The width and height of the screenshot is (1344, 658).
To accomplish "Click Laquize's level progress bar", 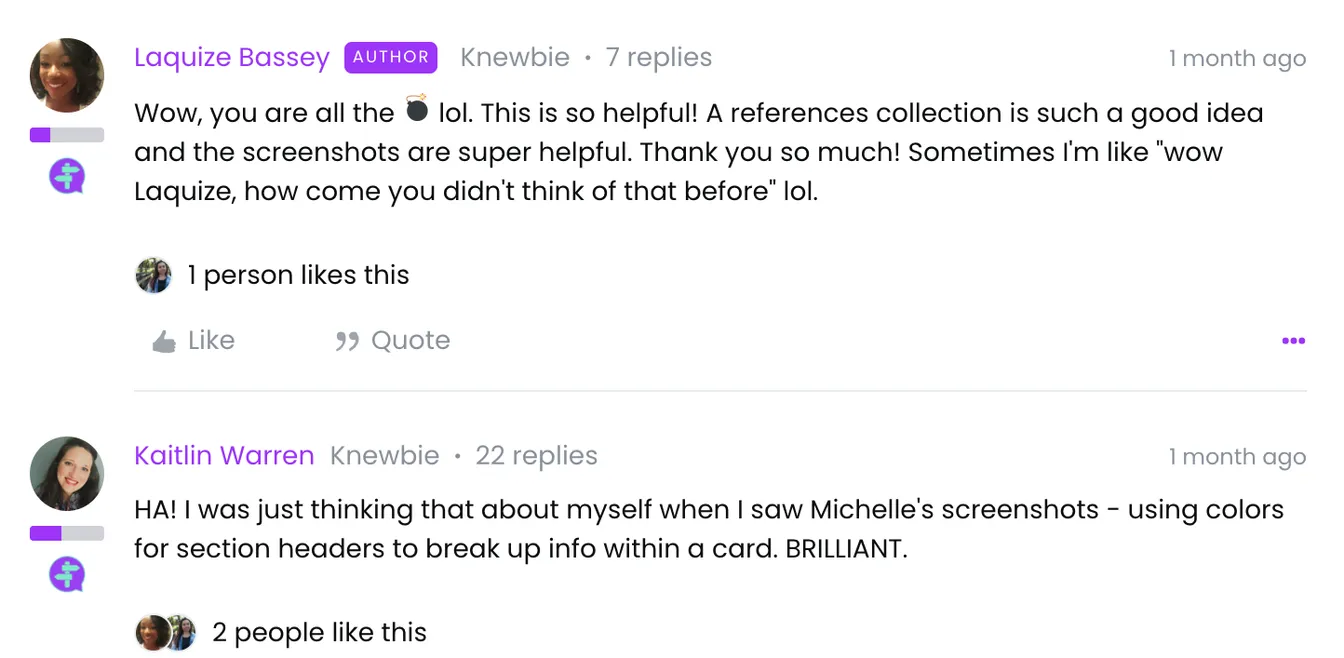I will click(67, 135).
